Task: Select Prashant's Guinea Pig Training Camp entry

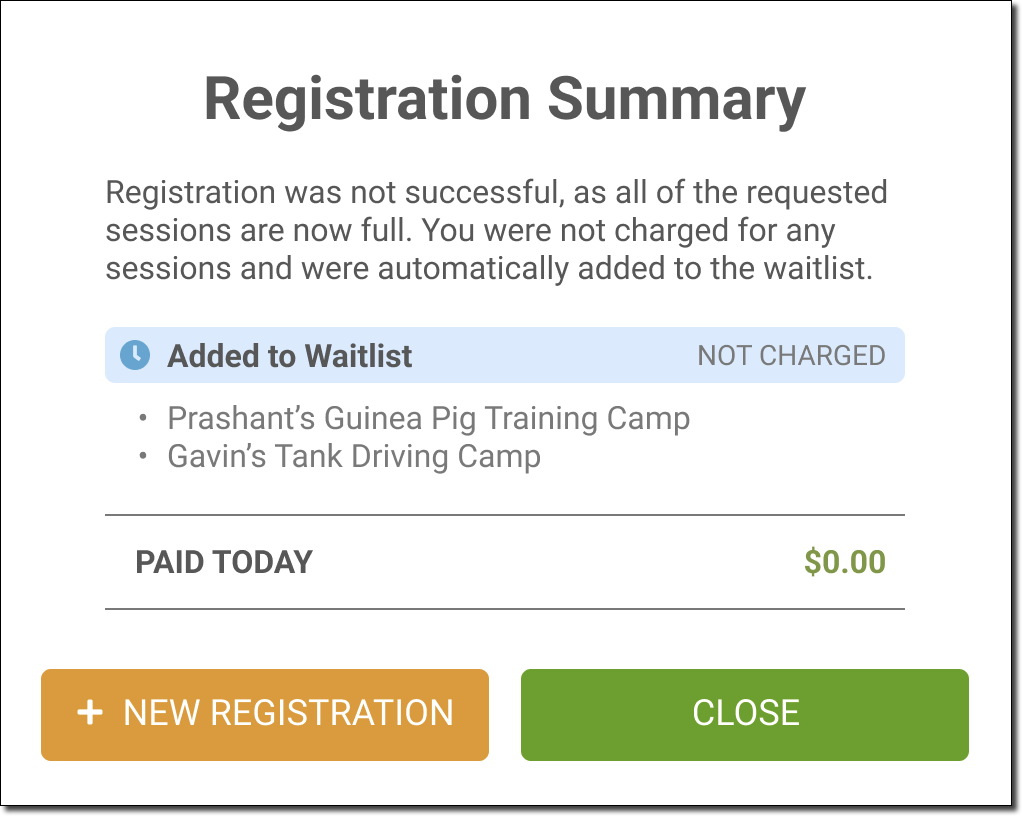Action: (x=428, y=418)
